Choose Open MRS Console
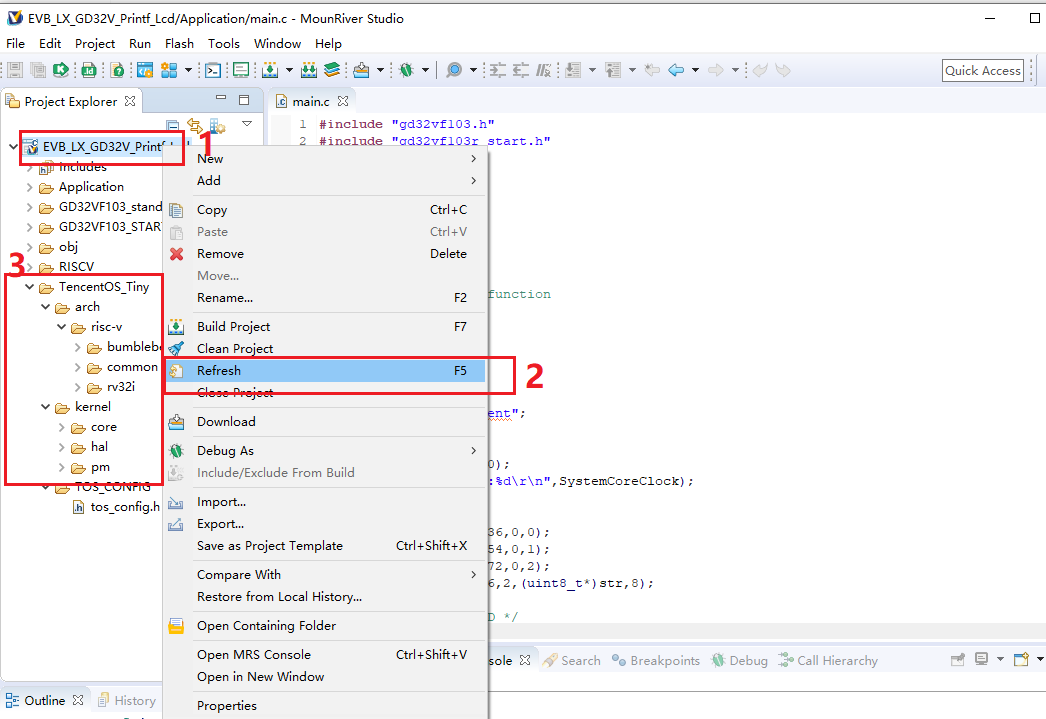The height and width of the screenshot is (719, 1046). (x=326, y=655)
